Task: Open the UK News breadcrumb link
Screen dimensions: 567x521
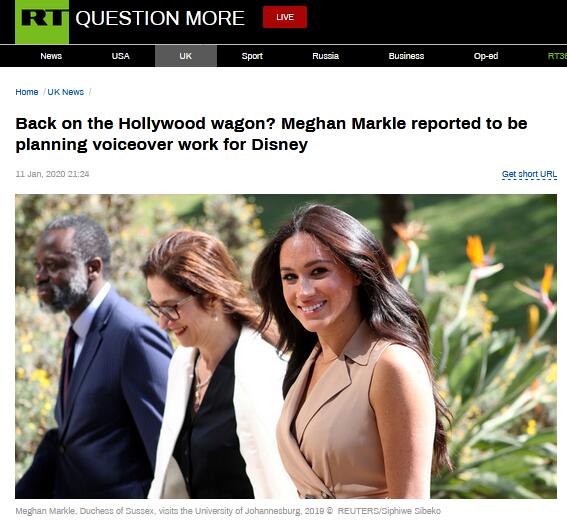Action: point(66,92)
